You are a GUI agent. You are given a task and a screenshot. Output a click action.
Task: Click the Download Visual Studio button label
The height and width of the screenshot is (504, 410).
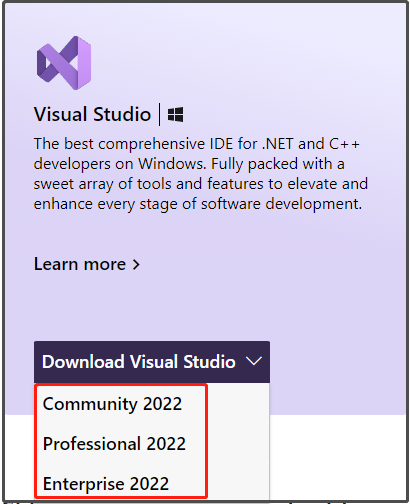coord(139,362)
